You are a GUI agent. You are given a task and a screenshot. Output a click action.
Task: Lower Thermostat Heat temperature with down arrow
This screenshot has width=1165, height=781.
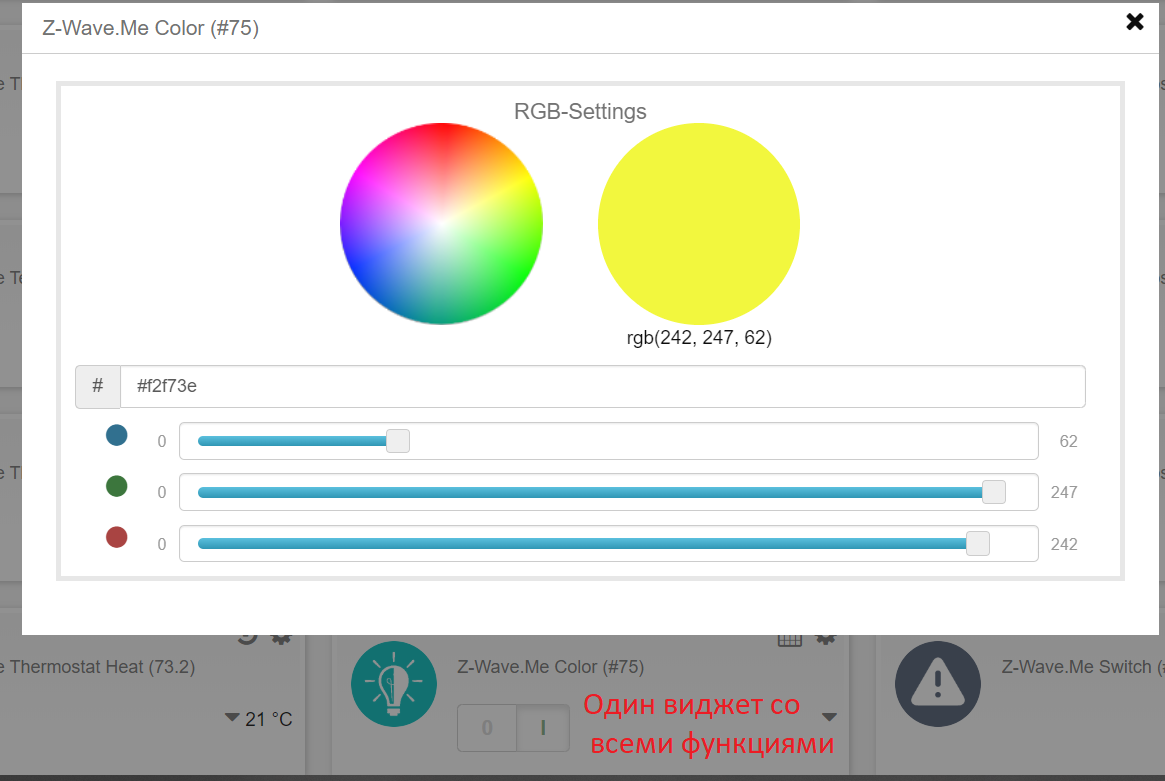(232, 718)
